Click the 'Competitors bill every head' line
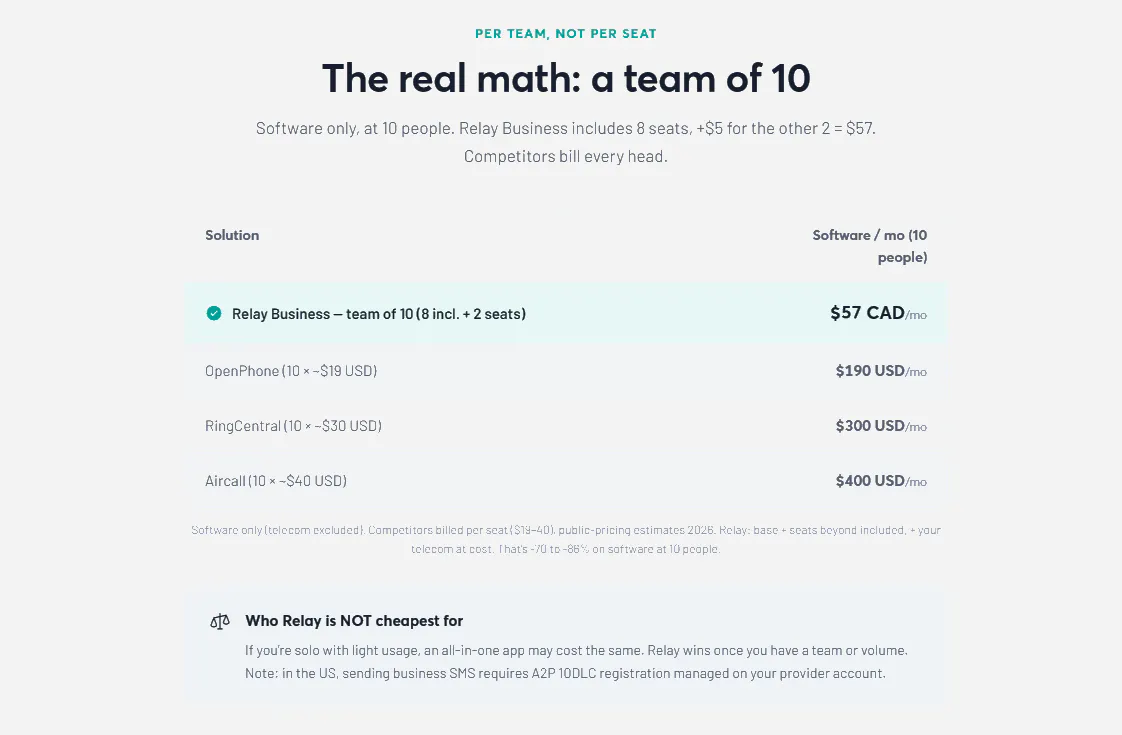Screen dimensions: 1122x735 click(565, 157)
